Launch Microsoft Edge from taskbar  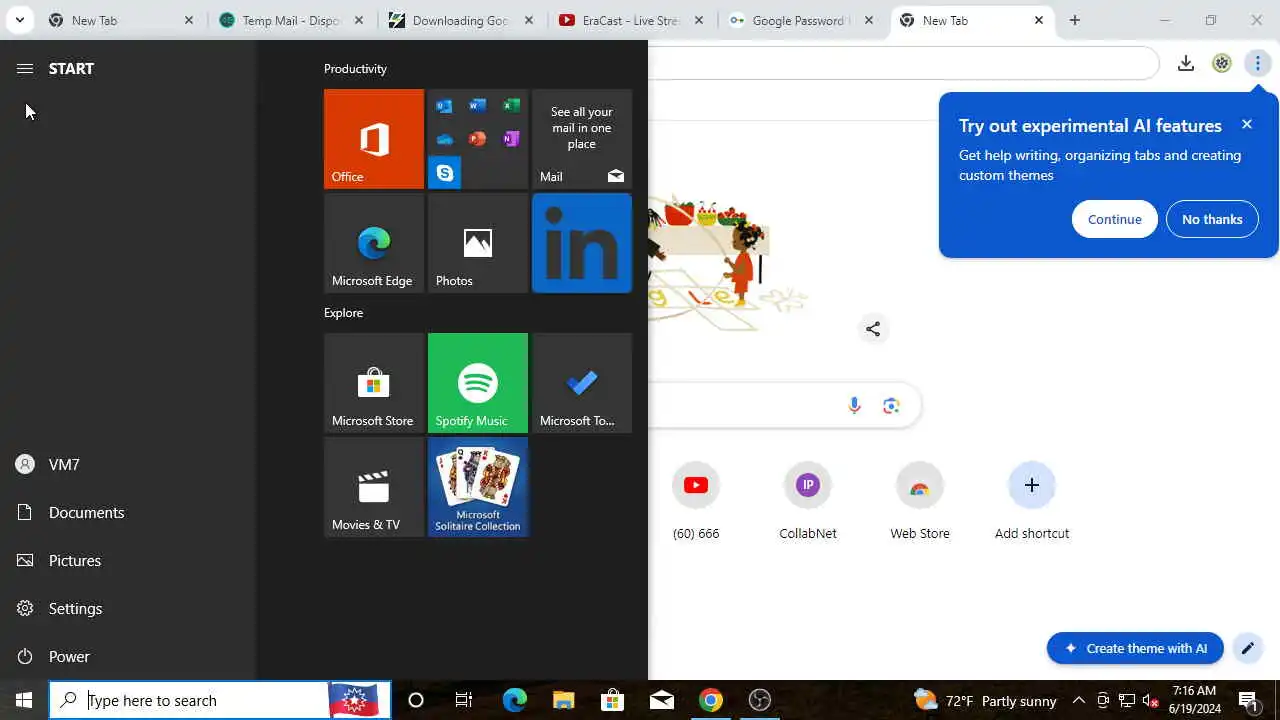[x=514, y=700]
